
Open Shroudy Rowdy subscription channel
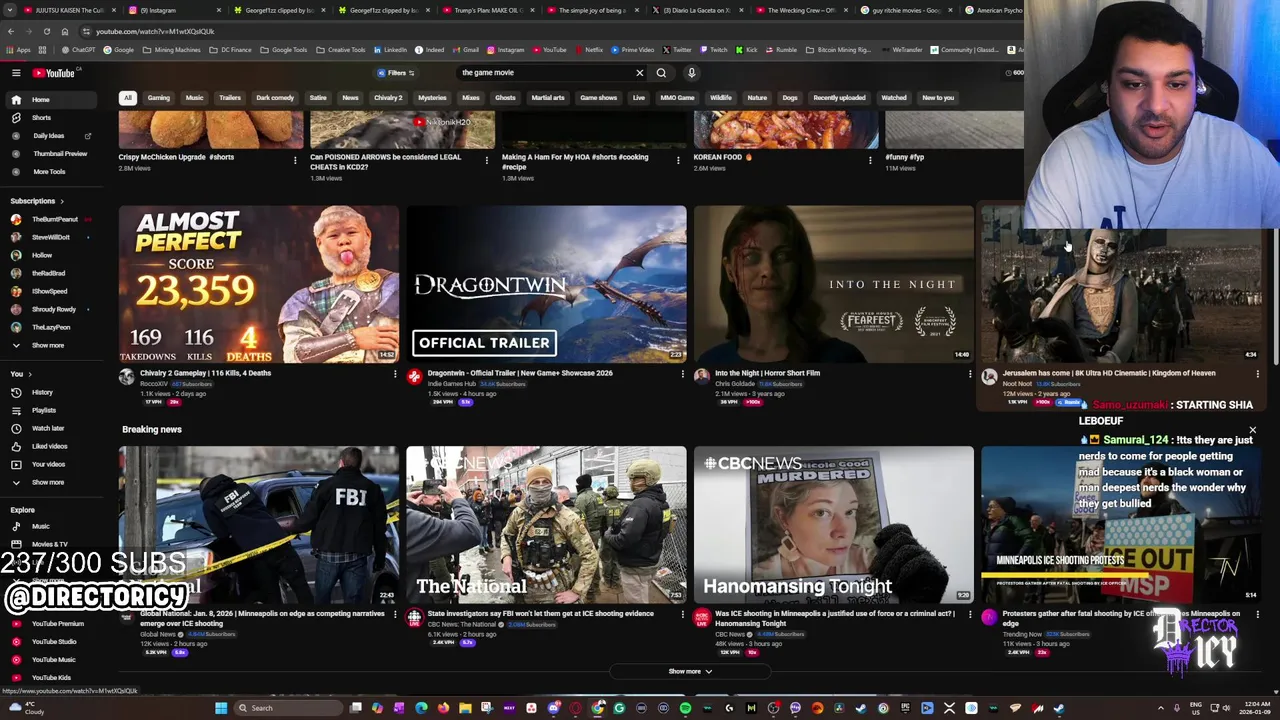coord(53,309)
